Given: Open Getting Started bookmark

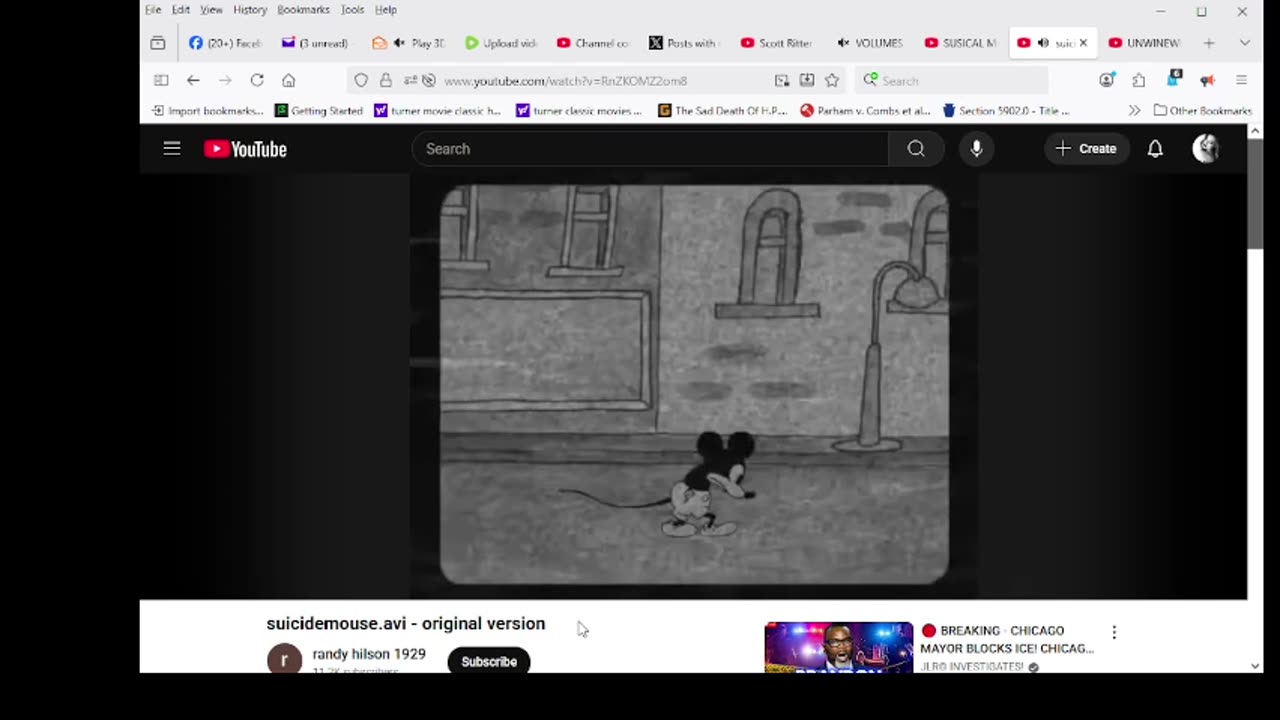Looking at the screenshot, I should click(x=318, y=111).
